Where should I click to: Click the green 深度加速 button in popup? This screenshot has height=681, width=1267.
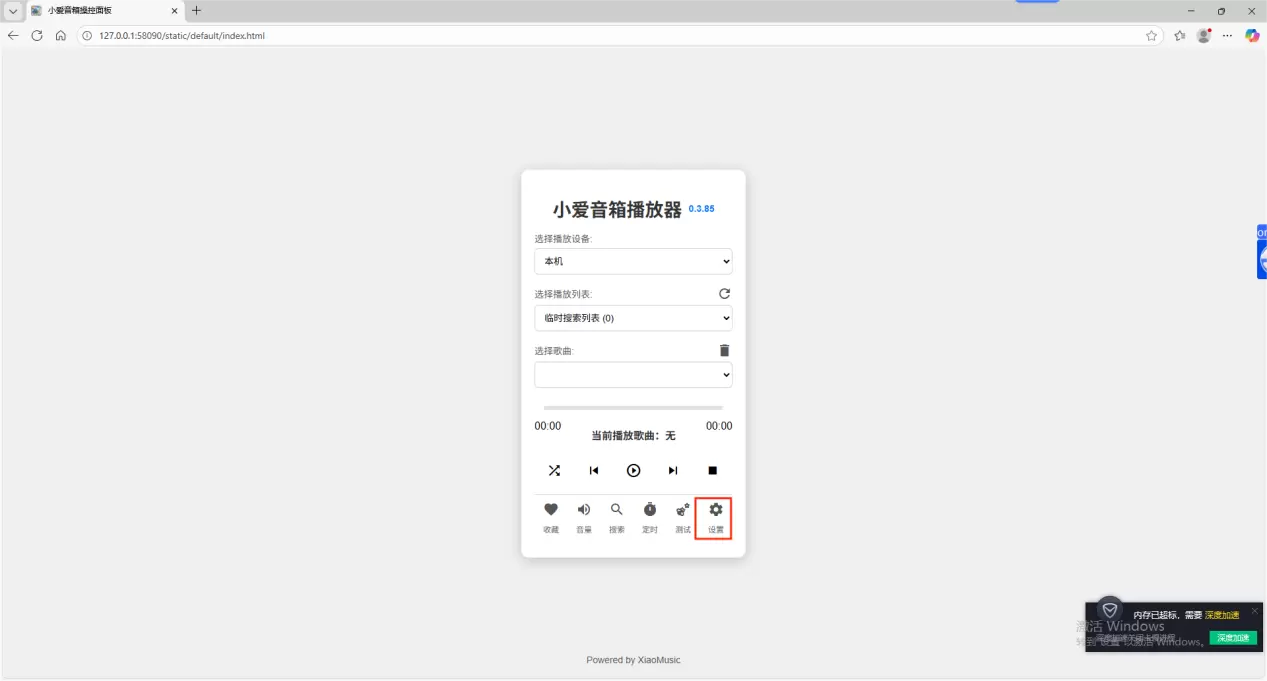pos(1232,638)
